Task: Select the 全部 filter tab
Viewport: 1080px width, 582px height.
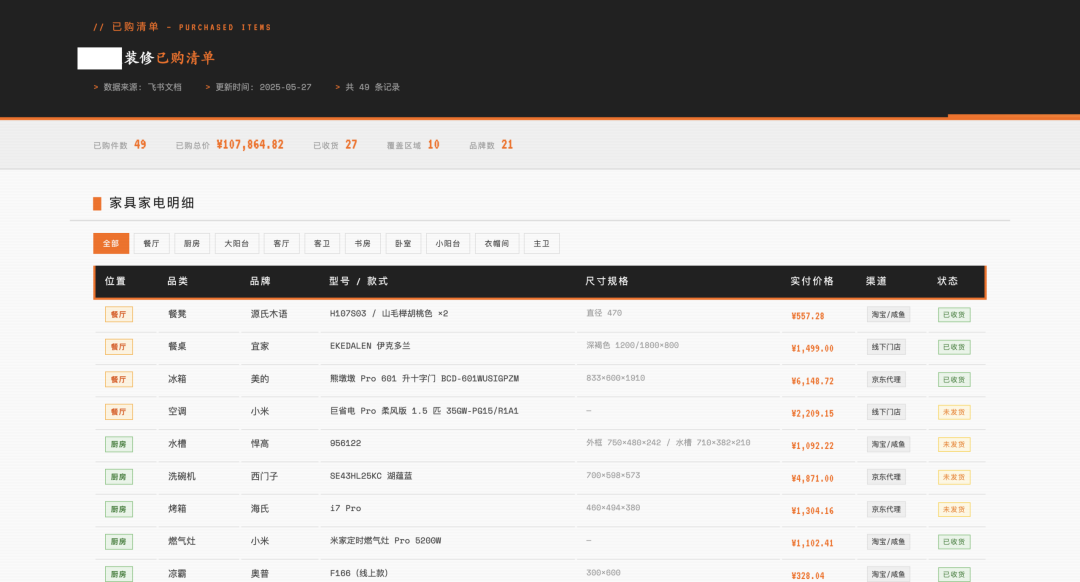Action: pyautogui.click(x=111, y=244)
